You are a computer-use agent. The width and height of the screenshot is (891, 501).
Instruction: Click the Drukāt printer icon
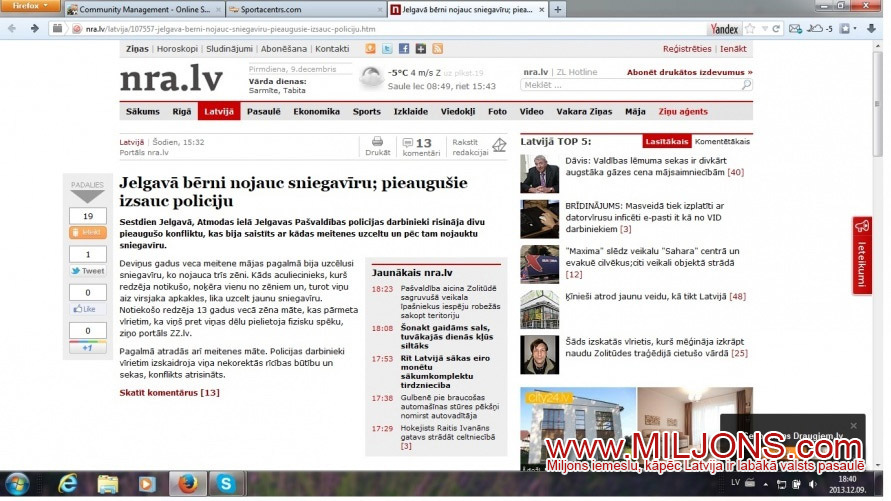377,142
